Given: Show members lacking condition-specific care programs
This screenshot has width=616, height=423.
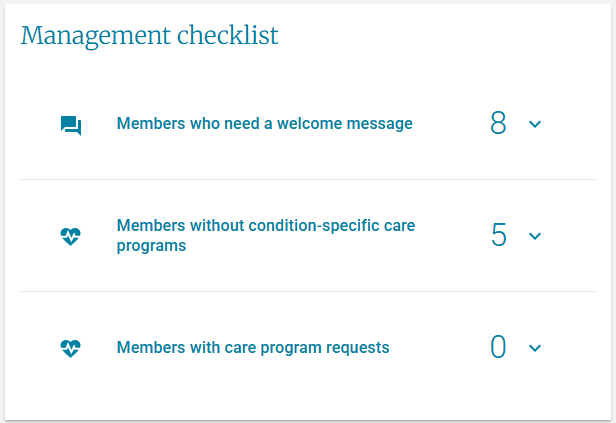Looking at the screenshot, I should 534,236.
